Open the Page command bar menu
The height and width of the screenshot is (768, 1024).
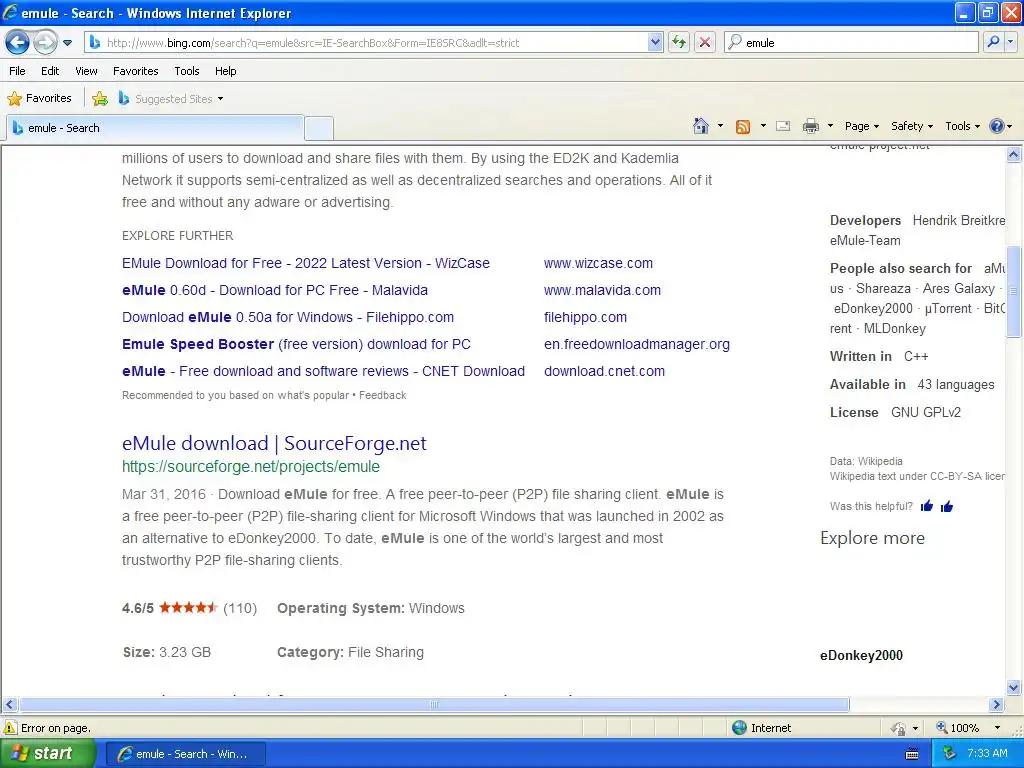point(861,126)
